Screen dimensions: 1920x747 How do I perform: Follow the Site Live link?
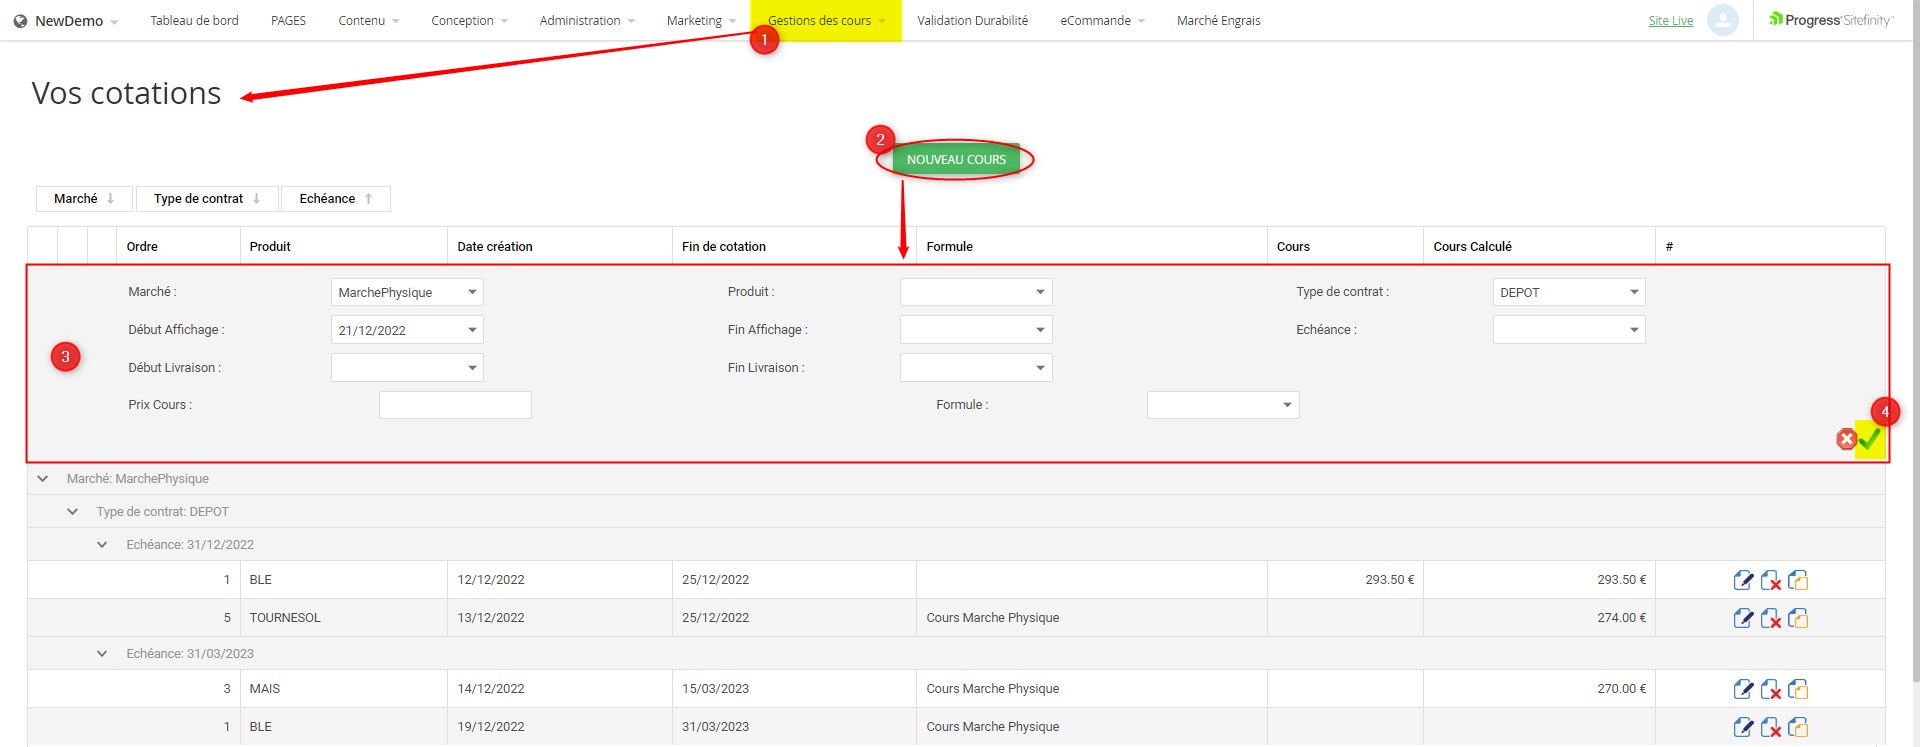point(1670,21)
